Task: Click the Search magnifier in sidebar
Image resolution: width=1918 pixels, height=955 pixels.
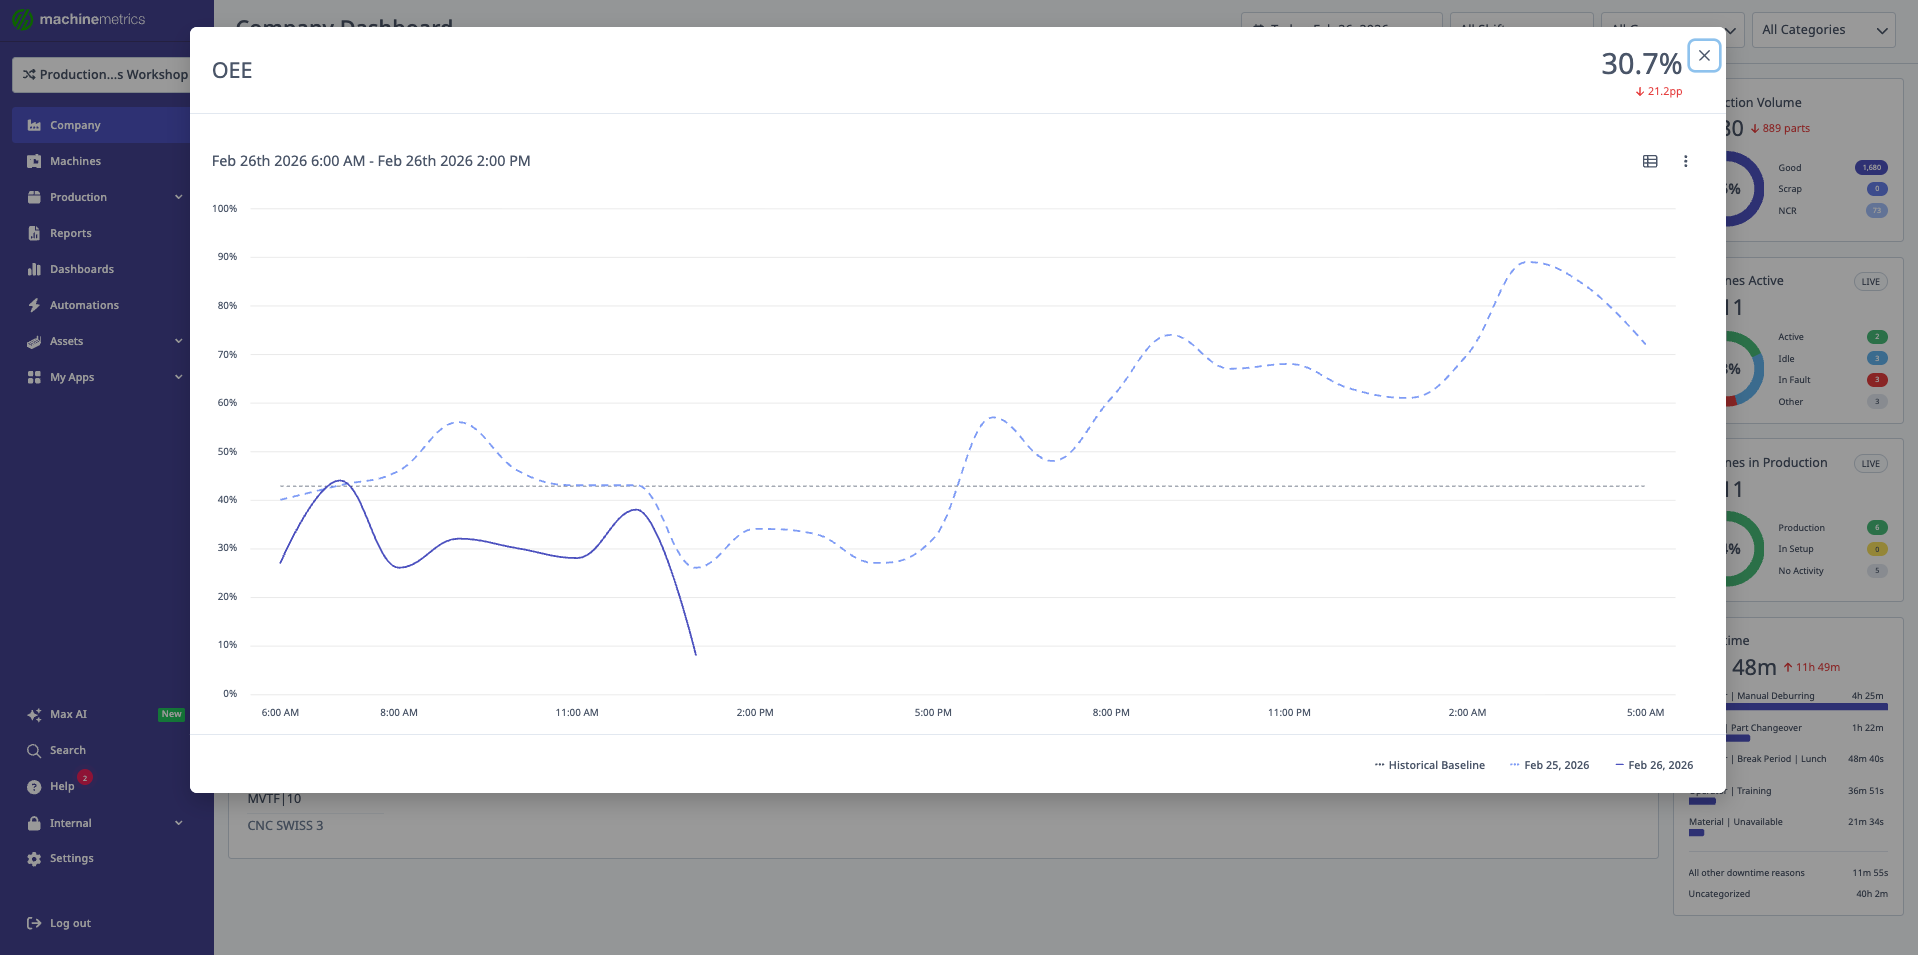Action: click(34, 750)
